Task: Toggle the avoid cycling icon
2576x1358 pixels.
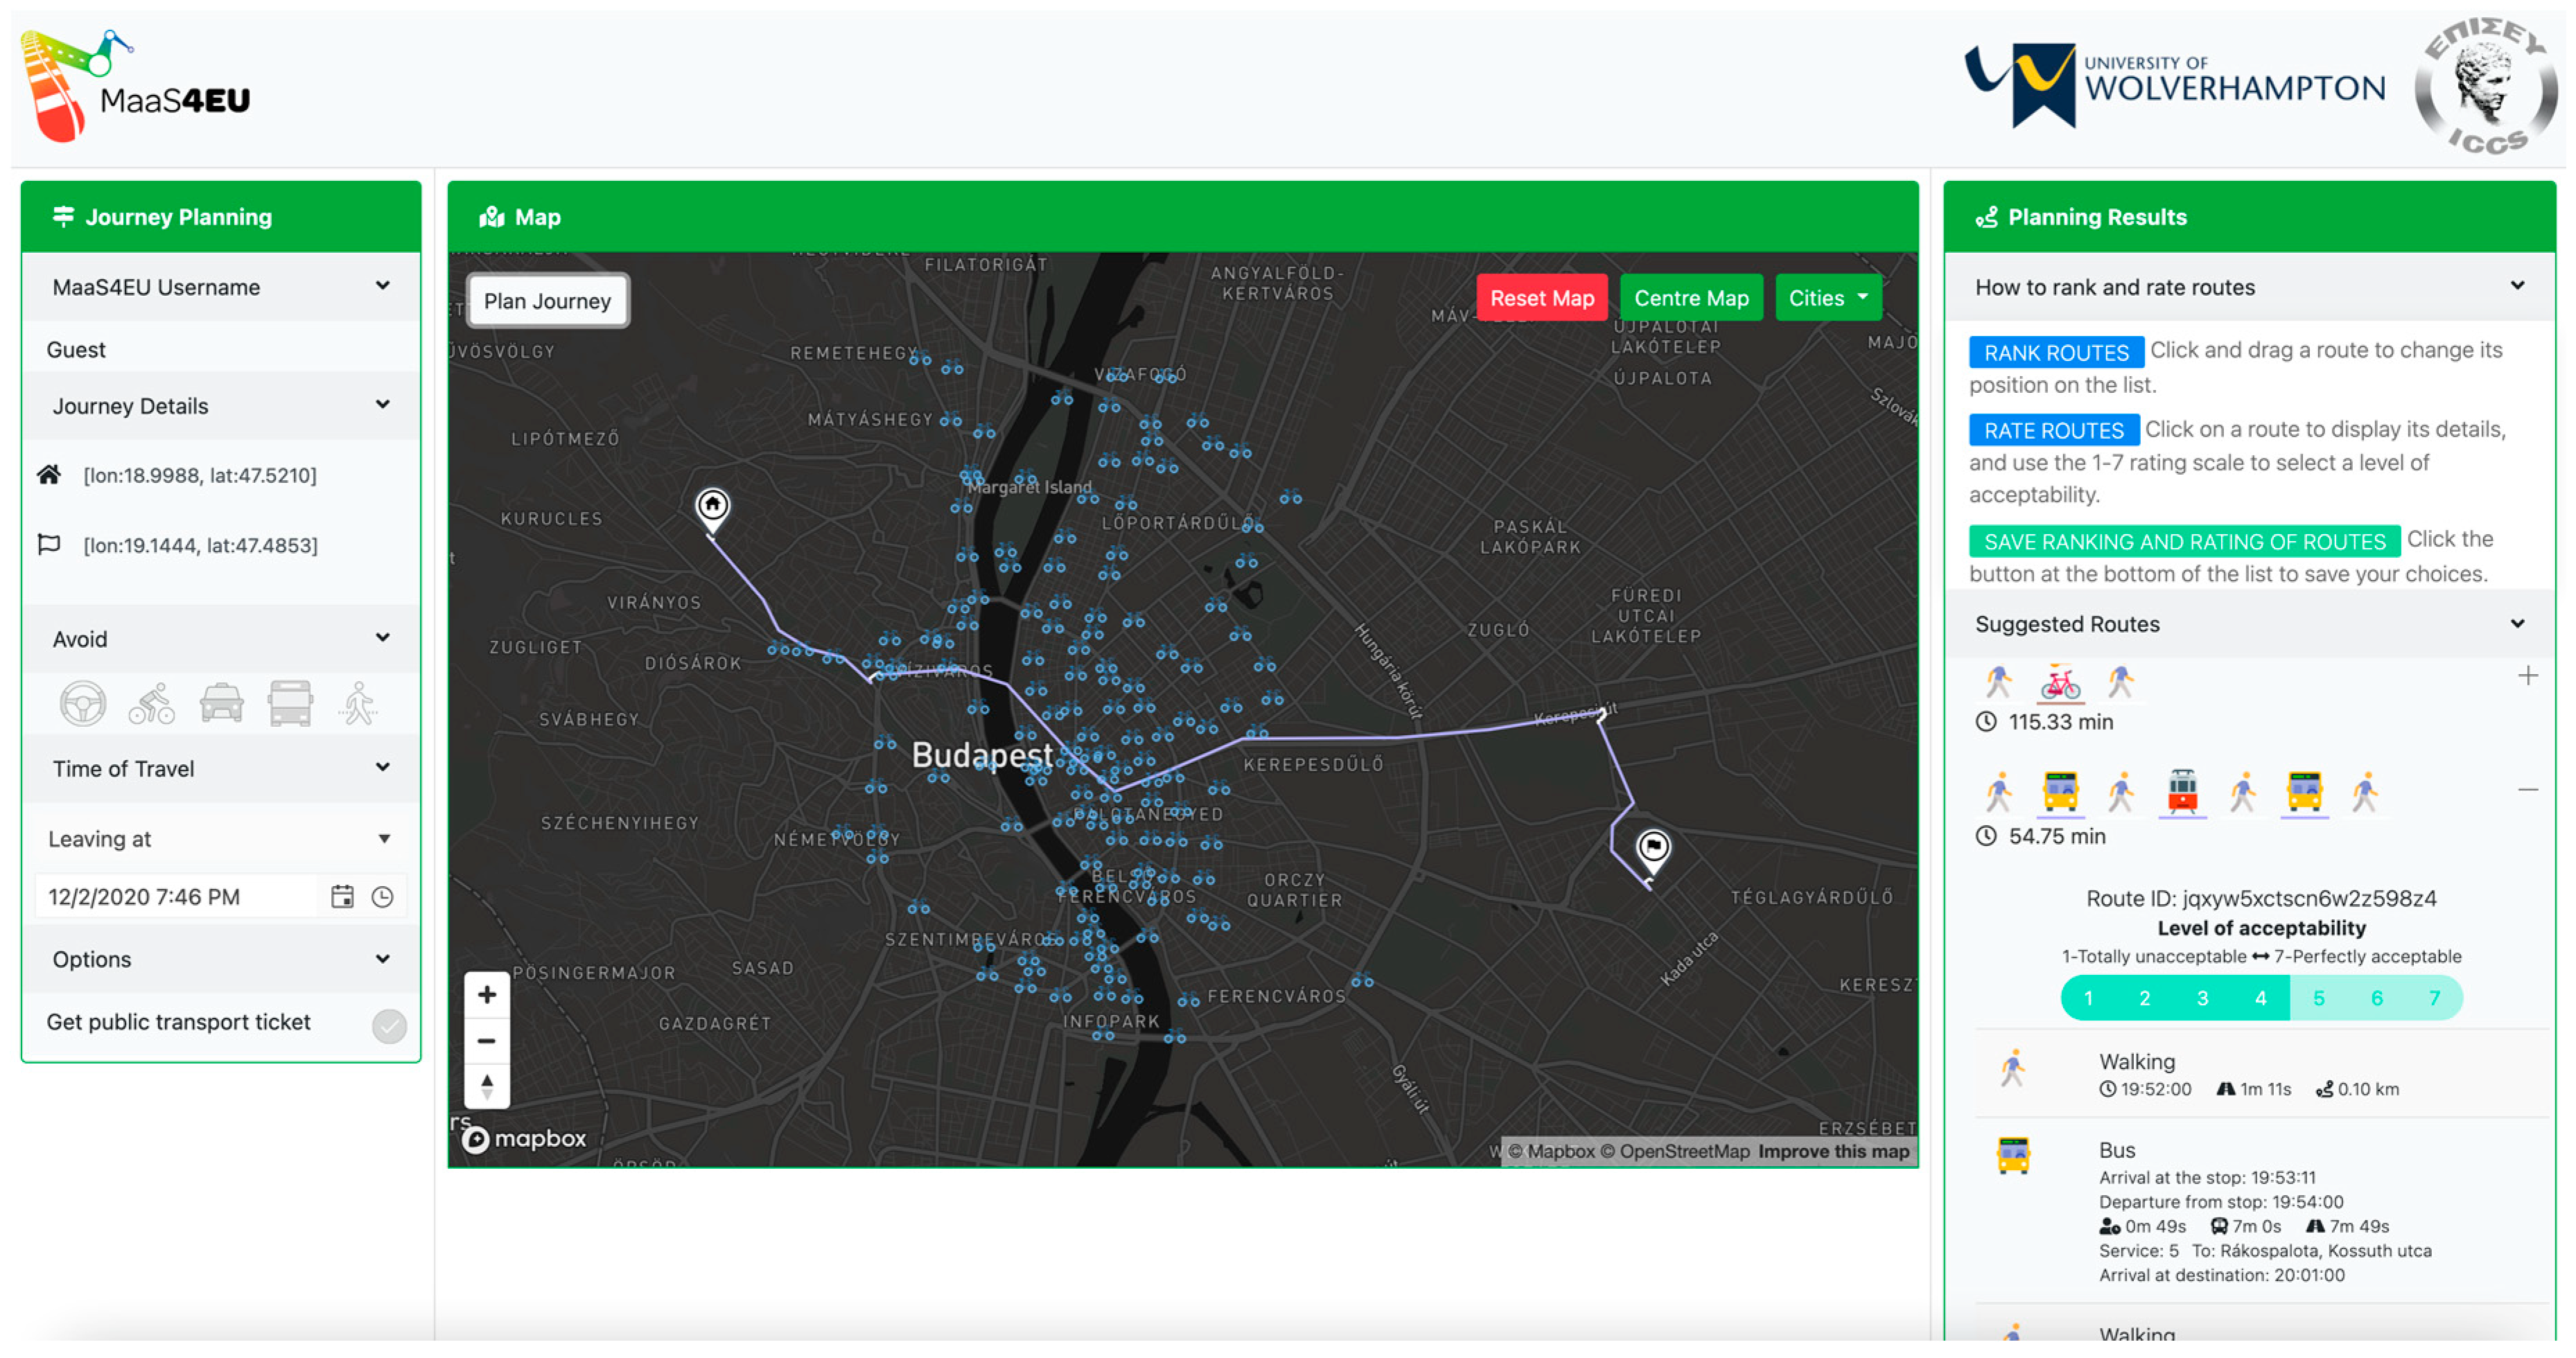Action: [x=151, y=703]
